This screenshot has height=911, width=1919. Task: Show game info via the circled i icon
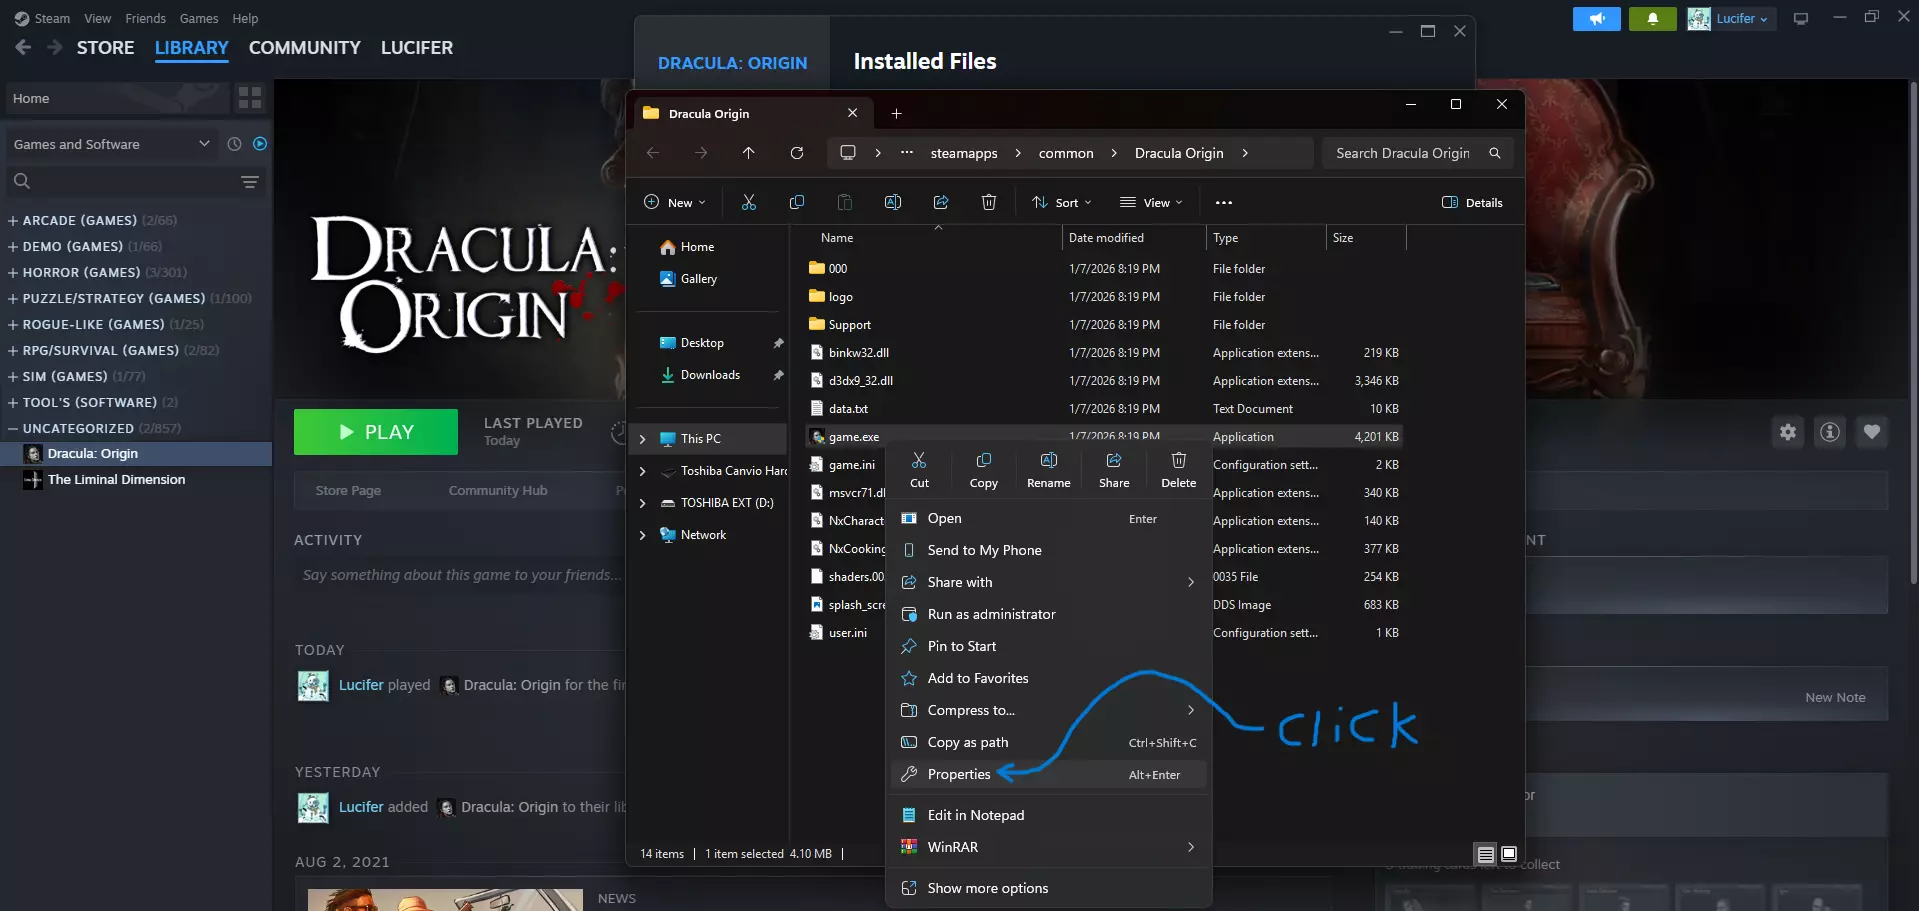[1830, 432]
